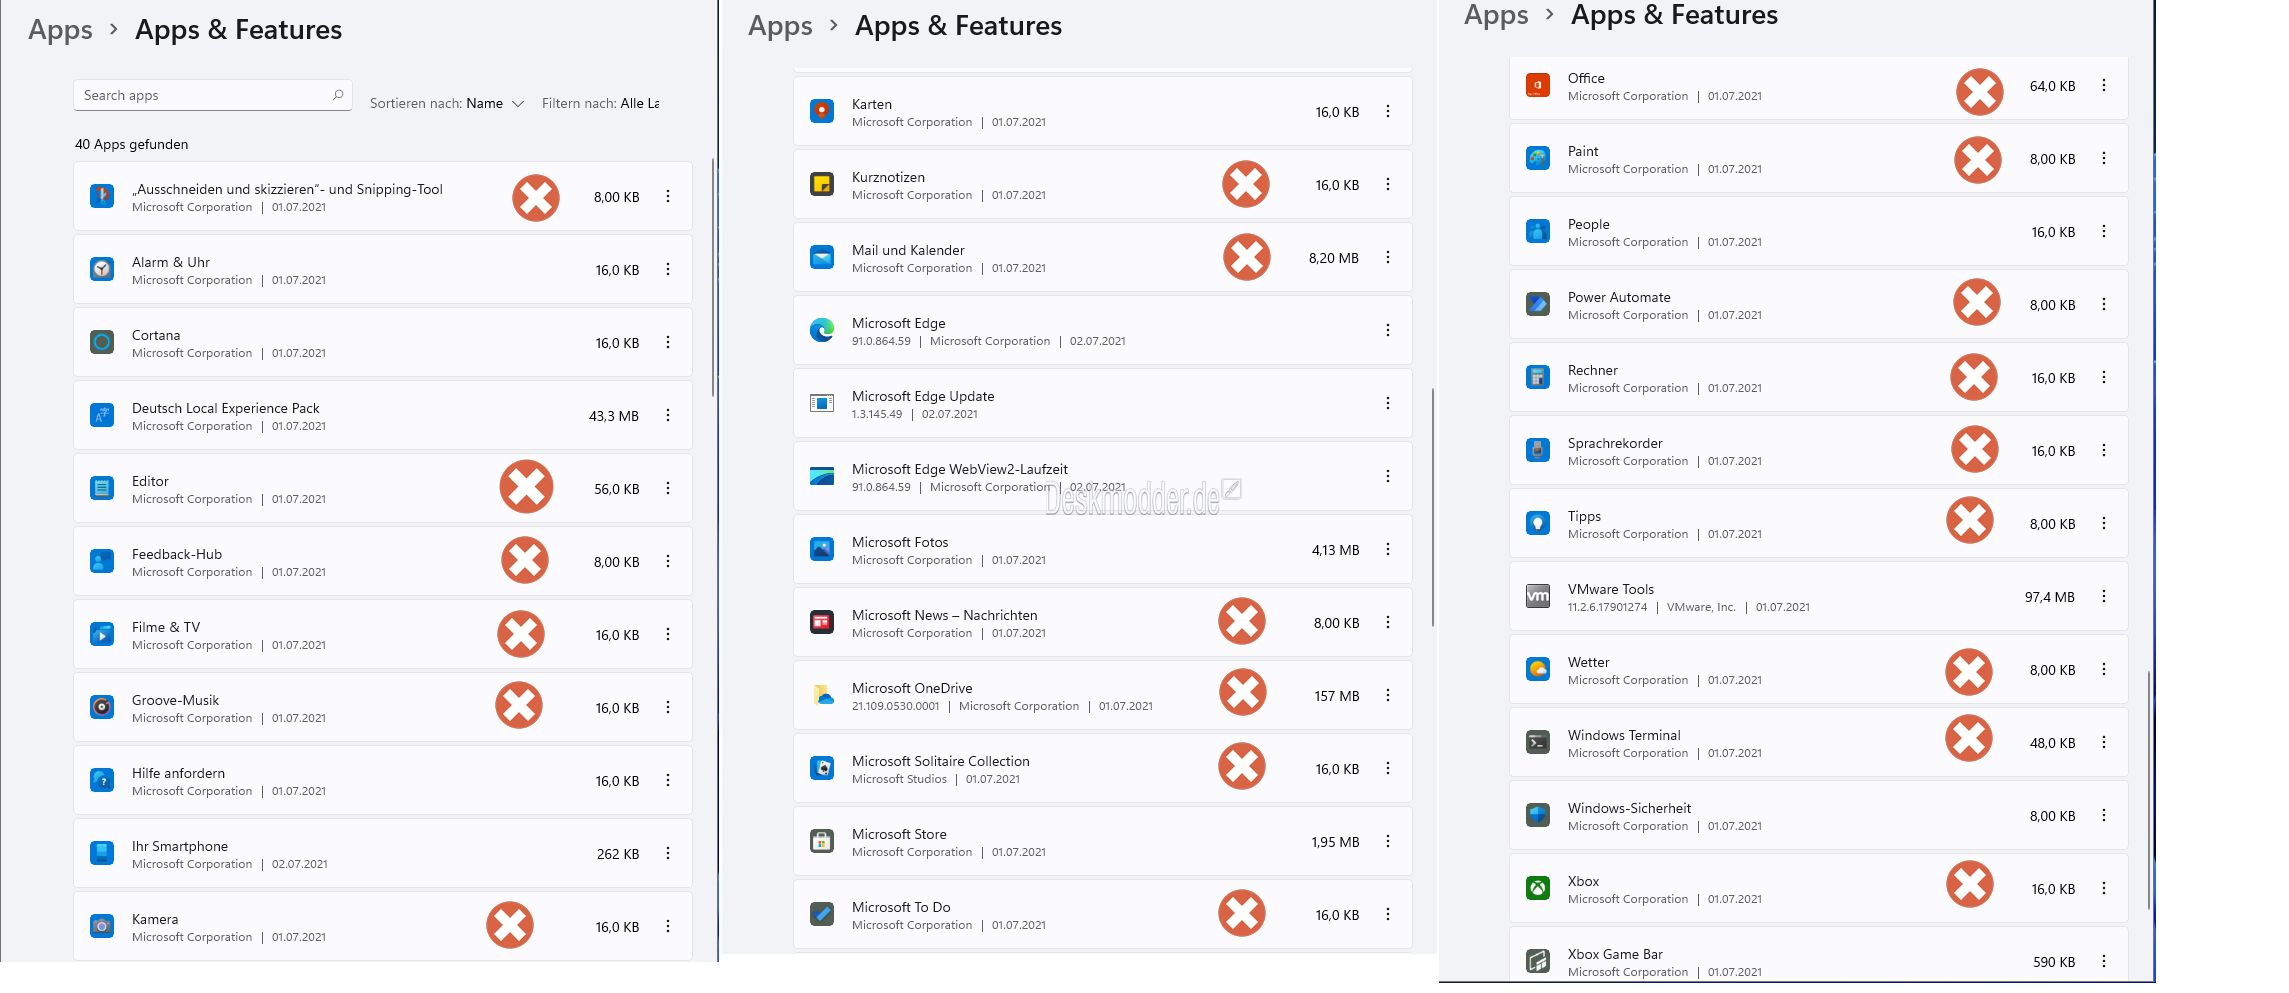Click the VMware Tools icon
The height and width of the screenshot is (993, 2289).
point(1538,596)
